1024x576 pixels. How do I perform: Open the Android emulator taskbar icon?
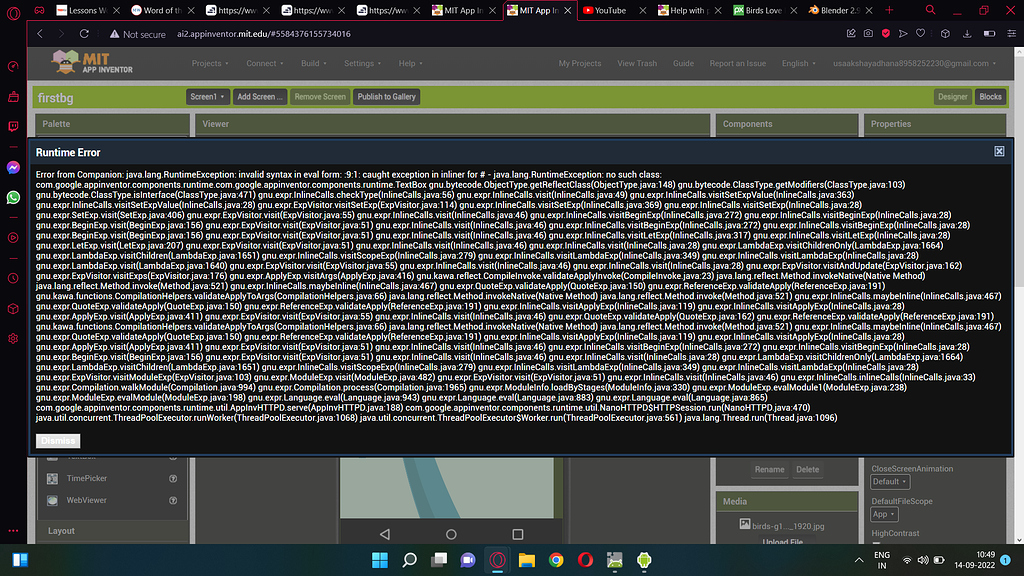(x=643, y=560)
